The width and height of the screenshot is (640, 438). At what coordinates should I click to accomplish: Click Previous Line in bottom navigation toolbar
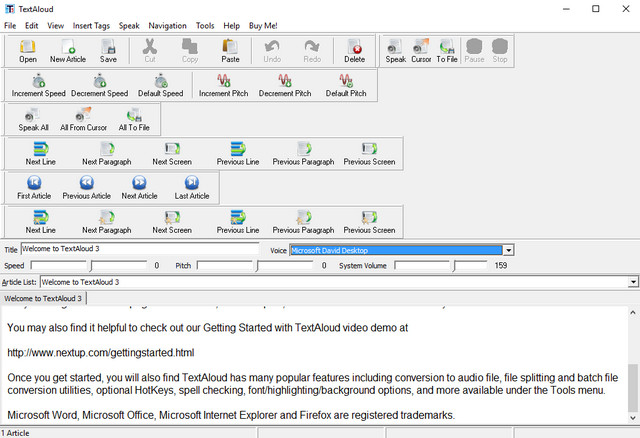(x=238, y=222)
